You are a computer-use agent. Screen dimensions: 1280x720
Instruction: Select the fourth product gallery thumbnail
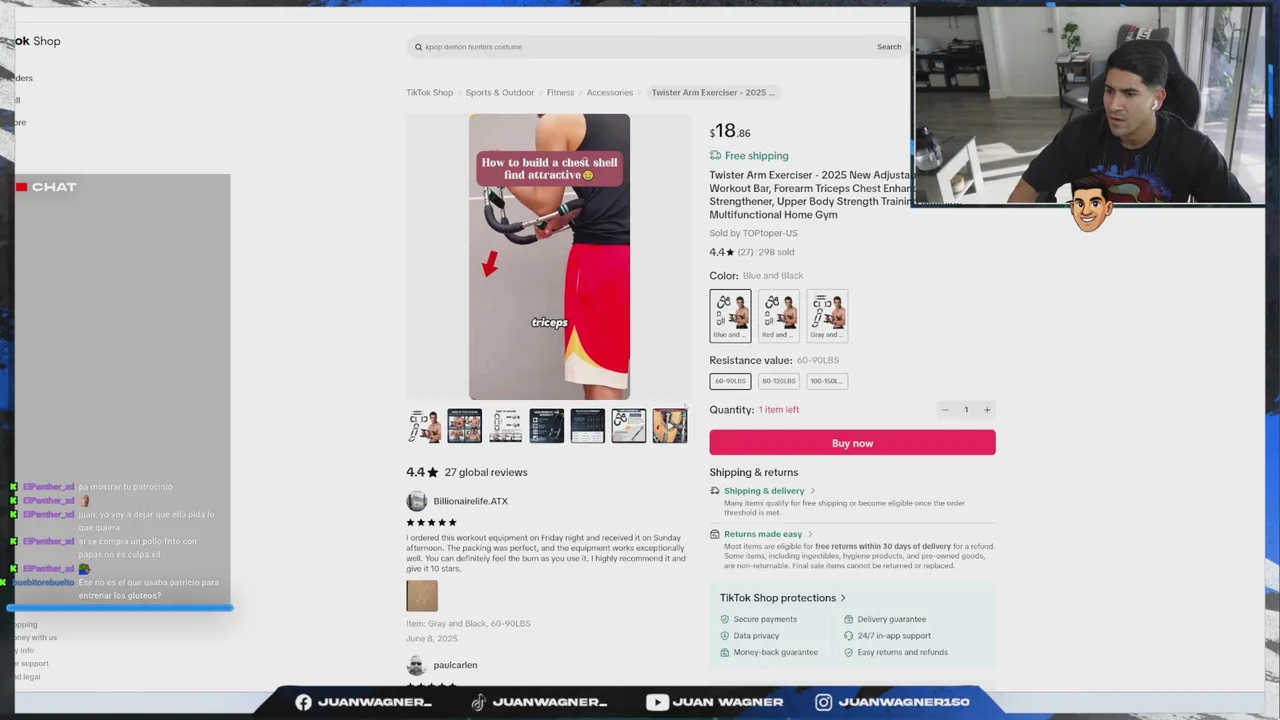pyautogui.click(x=547, y=426)
